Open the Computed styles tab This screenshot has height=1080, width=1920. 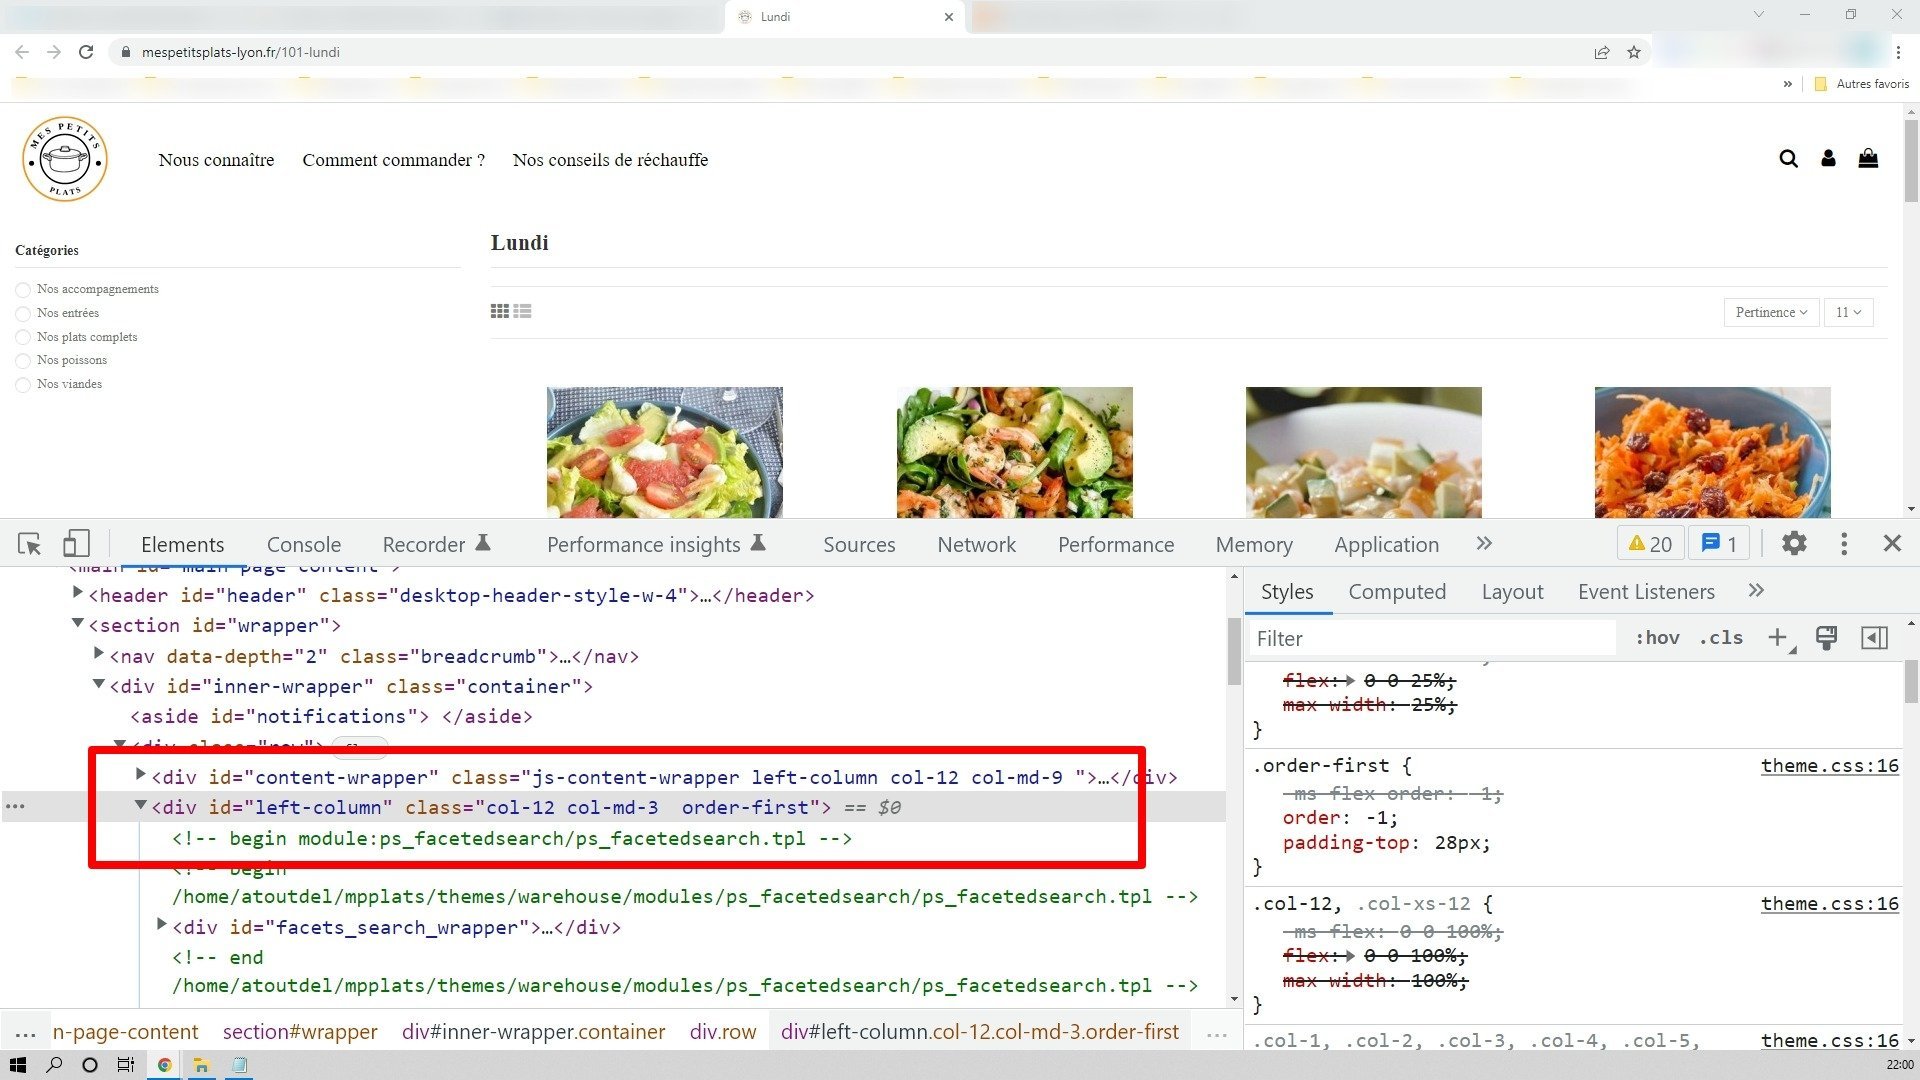coord(1397,592)
